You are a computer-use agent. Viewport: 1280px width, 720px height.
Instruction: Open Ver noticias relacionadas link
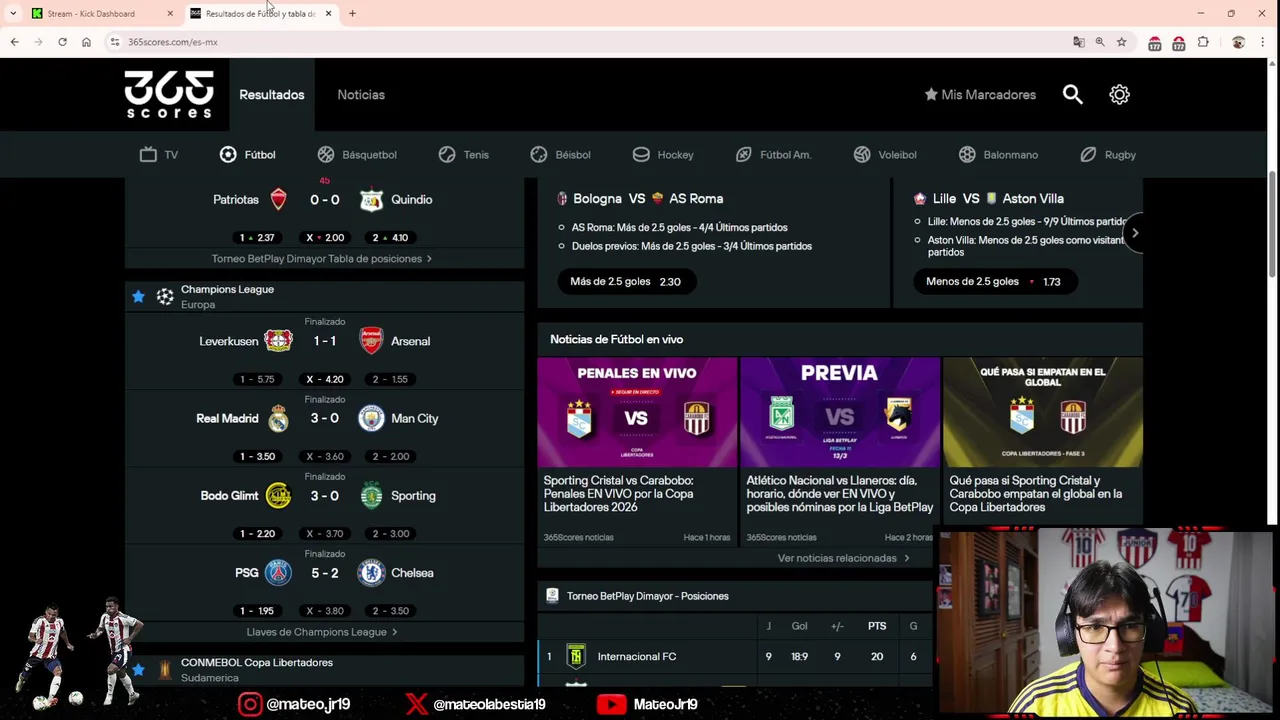844,558
